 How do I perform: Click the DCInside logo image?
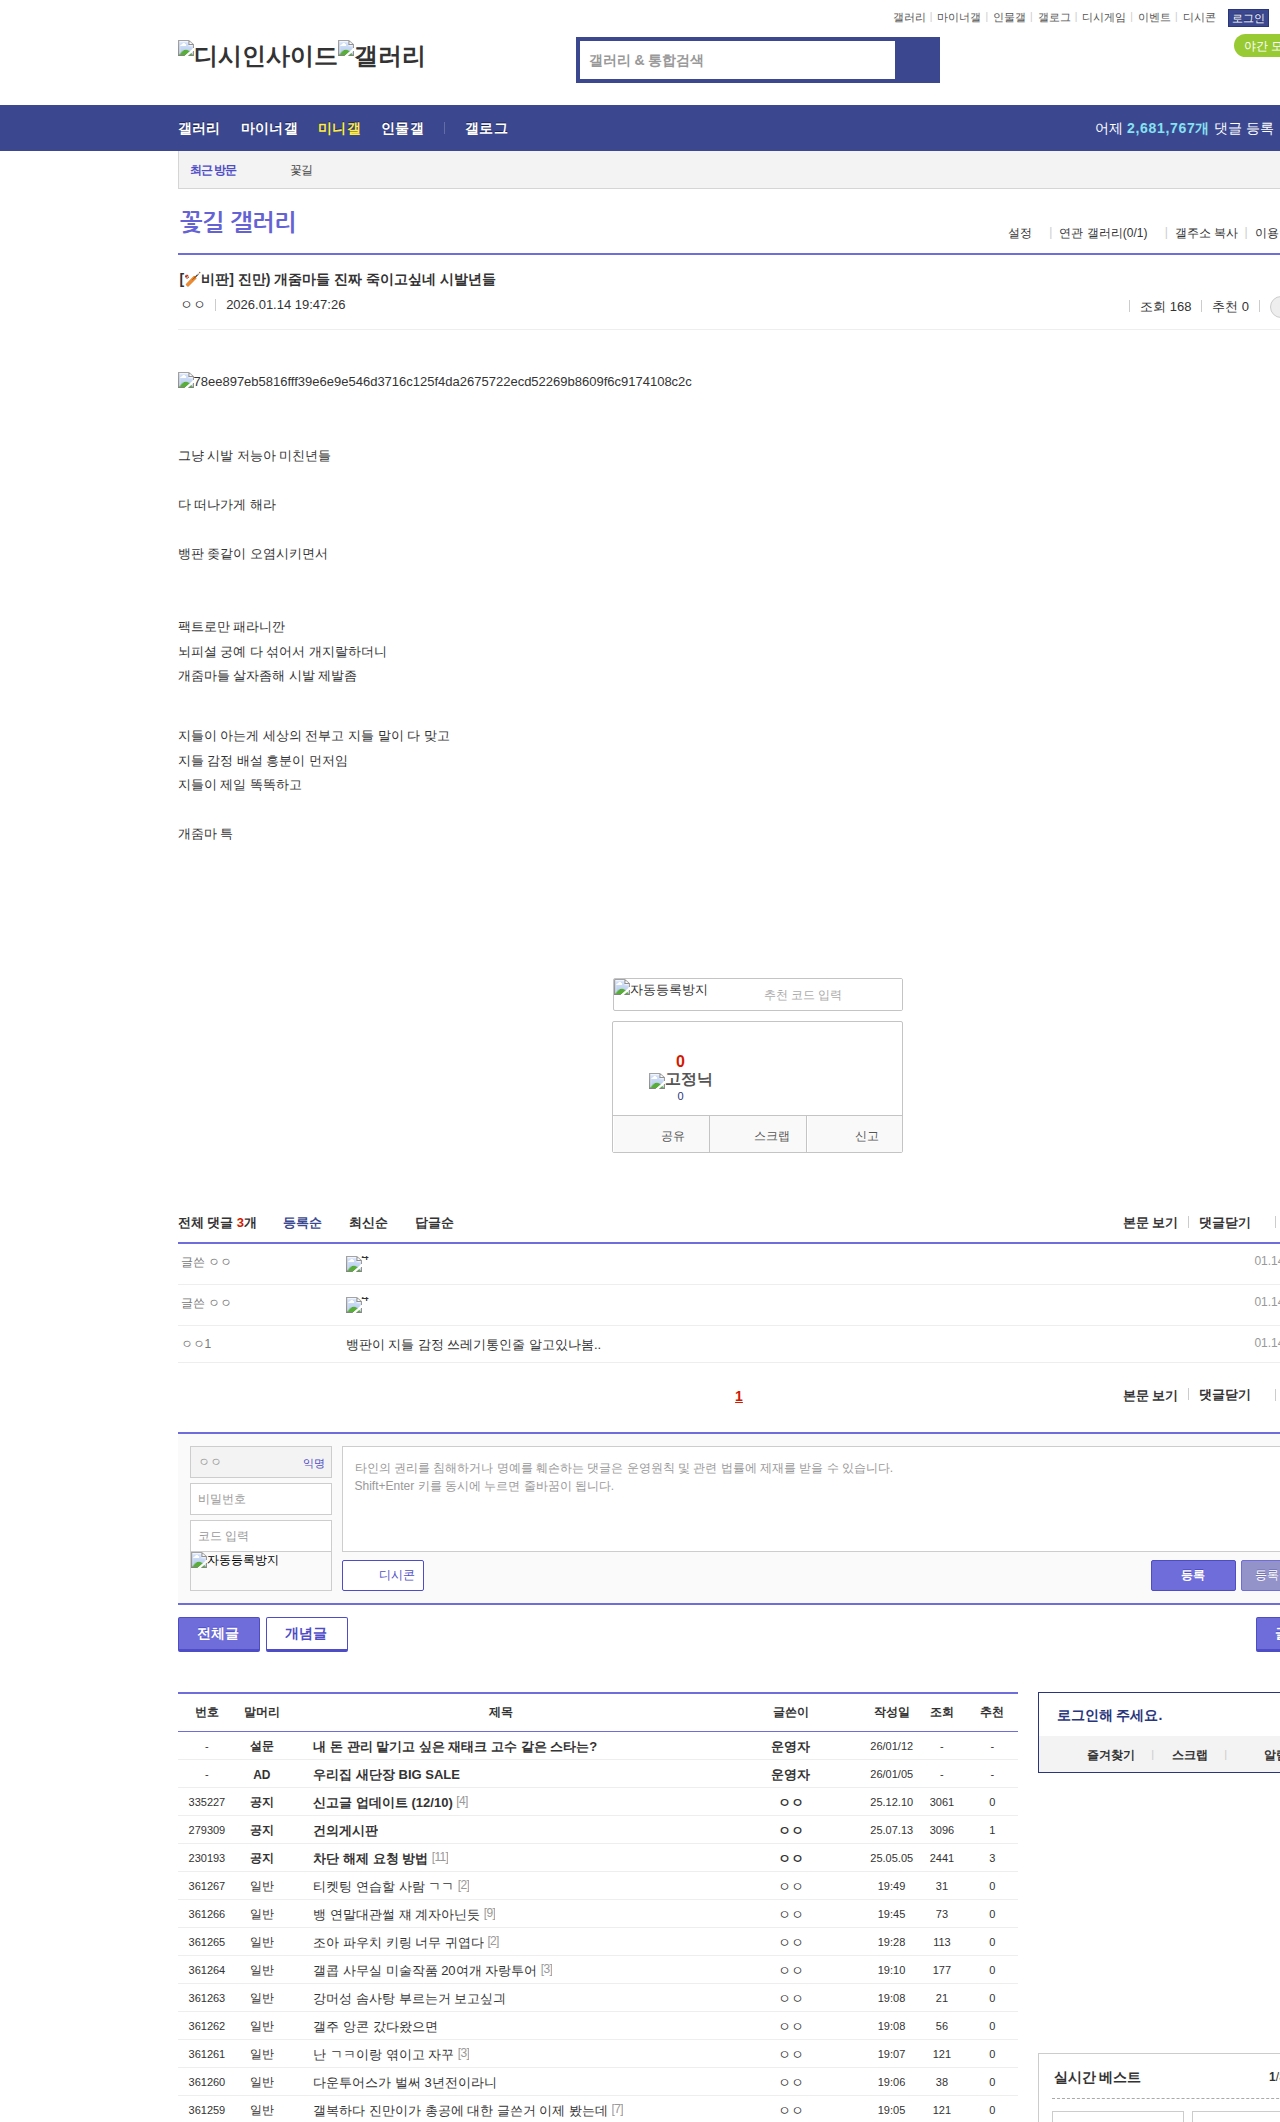coord(257,56)
